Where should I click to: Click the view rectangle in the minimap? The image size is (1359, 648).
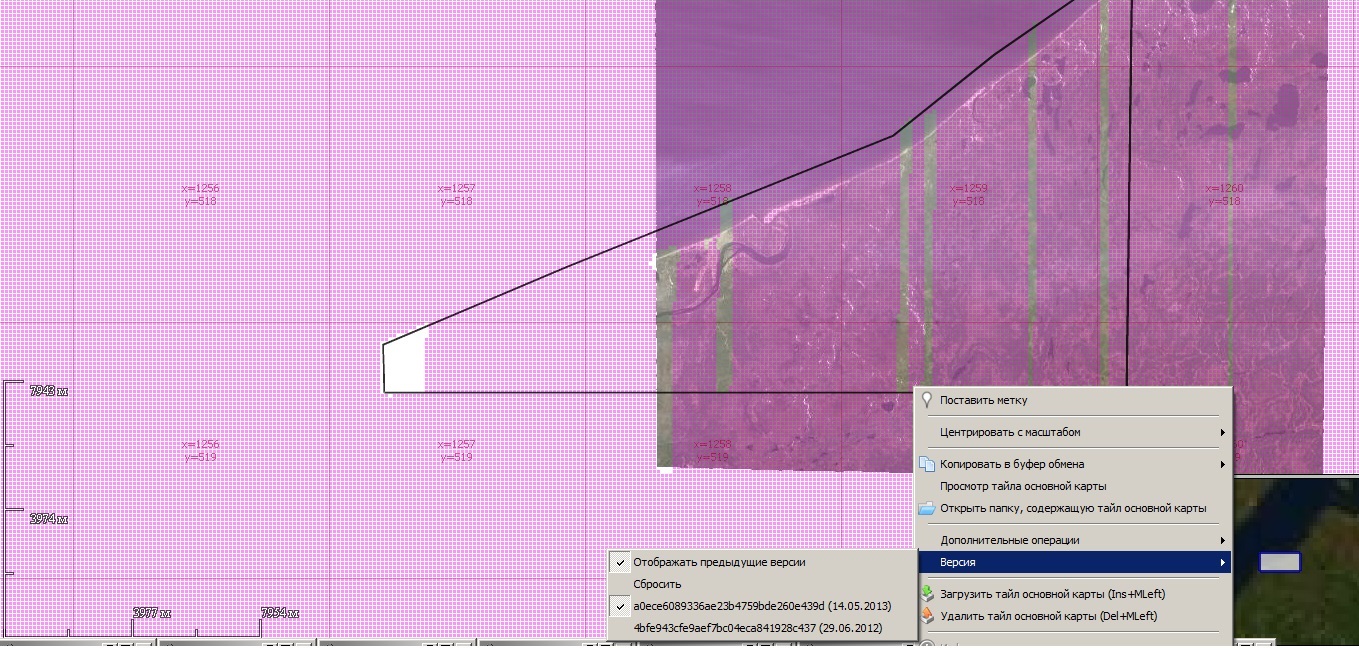[x=1279, y=562]
